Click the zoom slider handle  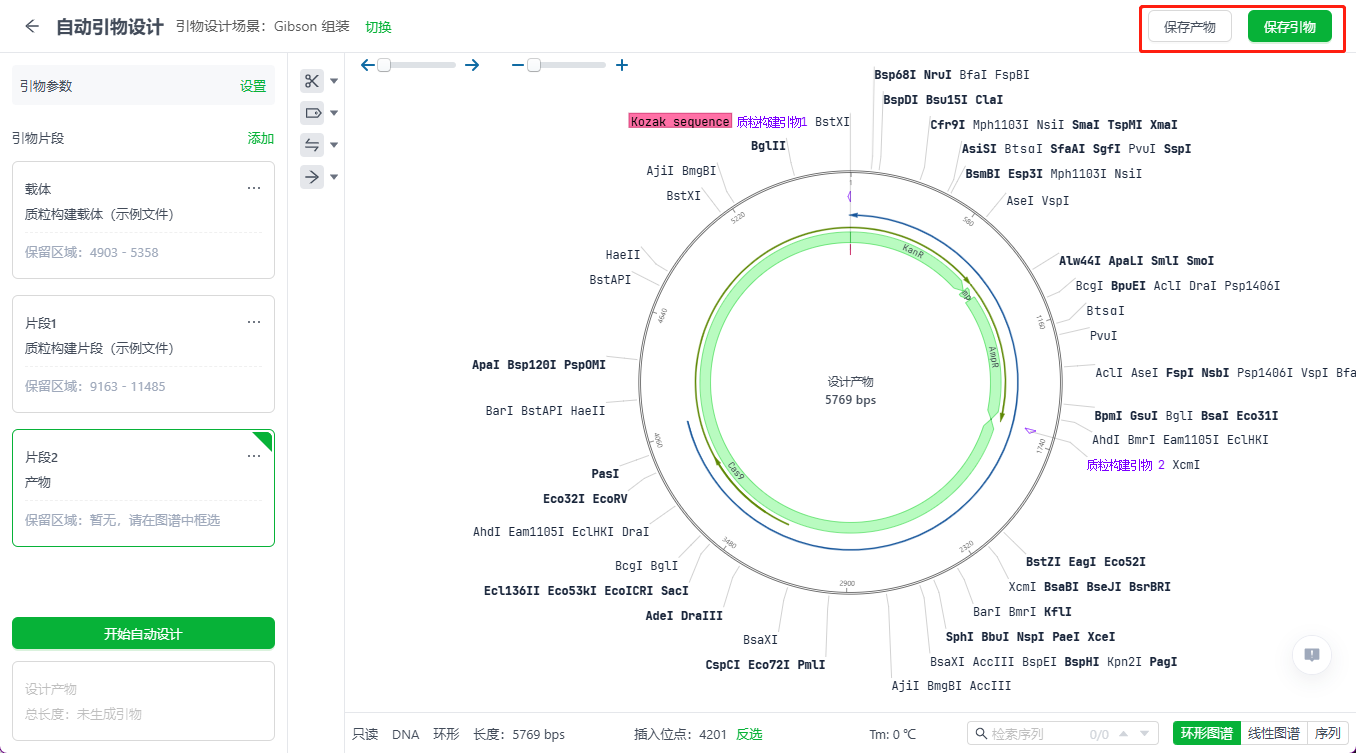[x=534, y=65]
